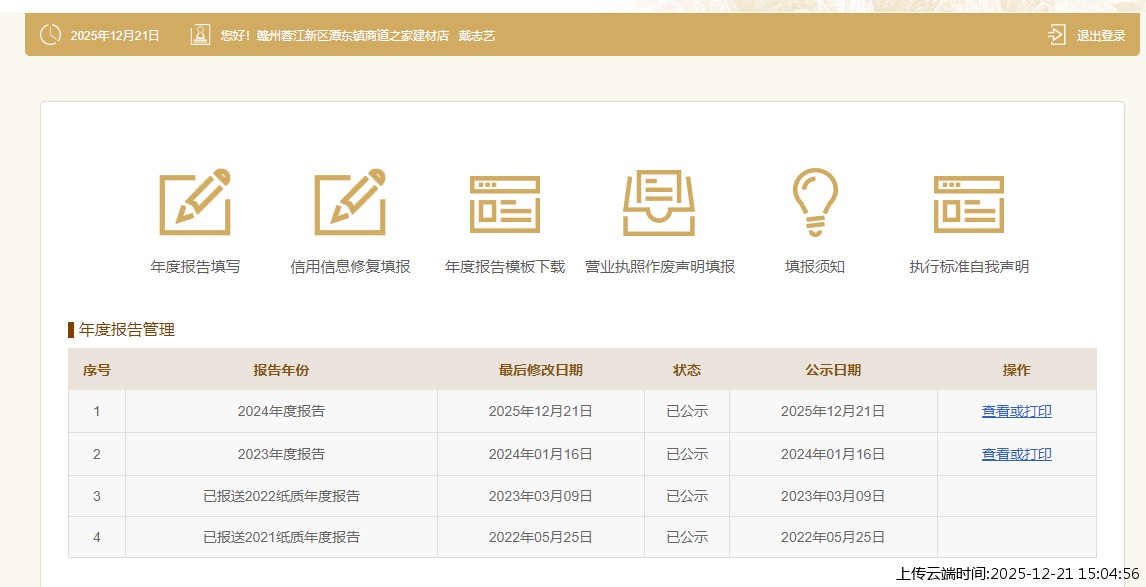Click the 年度报告模板下载 text label

click(505, 267)
